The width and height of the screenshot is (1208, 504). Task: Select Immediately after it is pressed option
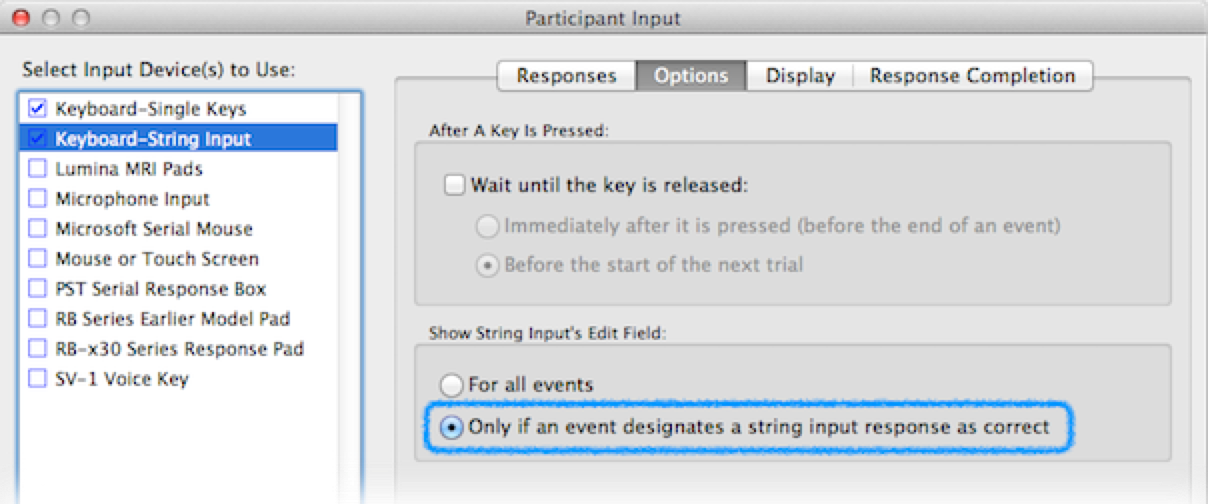(488, 226)
